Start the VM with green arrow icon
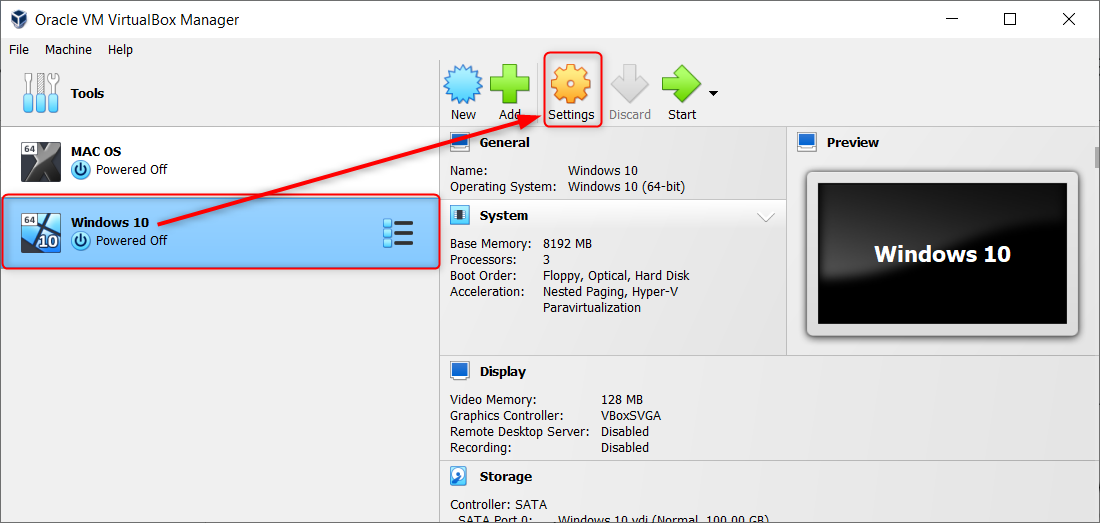 tap(681, 86)
